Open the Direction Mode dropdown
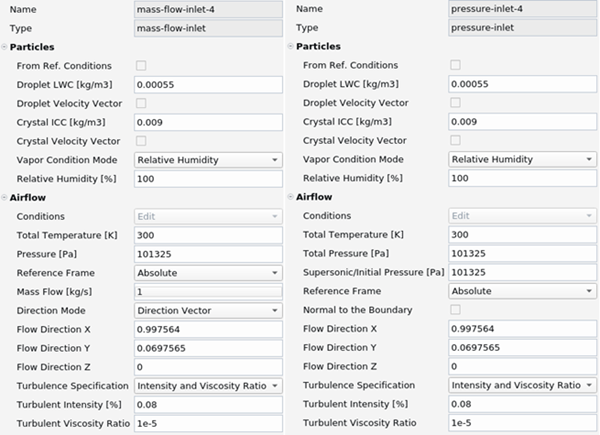Screen dimensions: 600x435 click(x=208, y=311)
